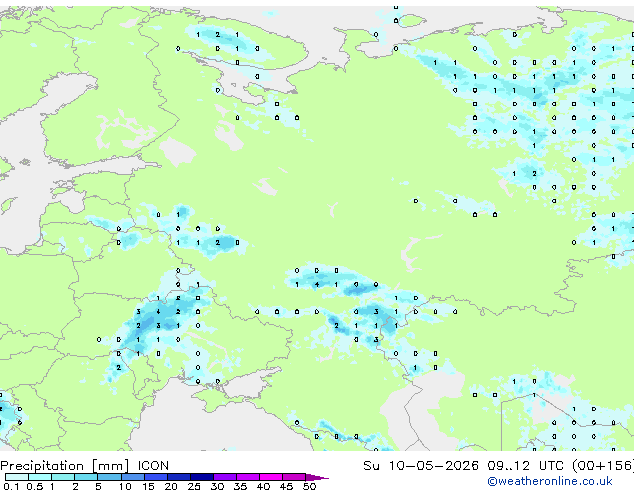
Task: Select the forecast date 'Su 10-05-2026' text
Action: [421, 466]
